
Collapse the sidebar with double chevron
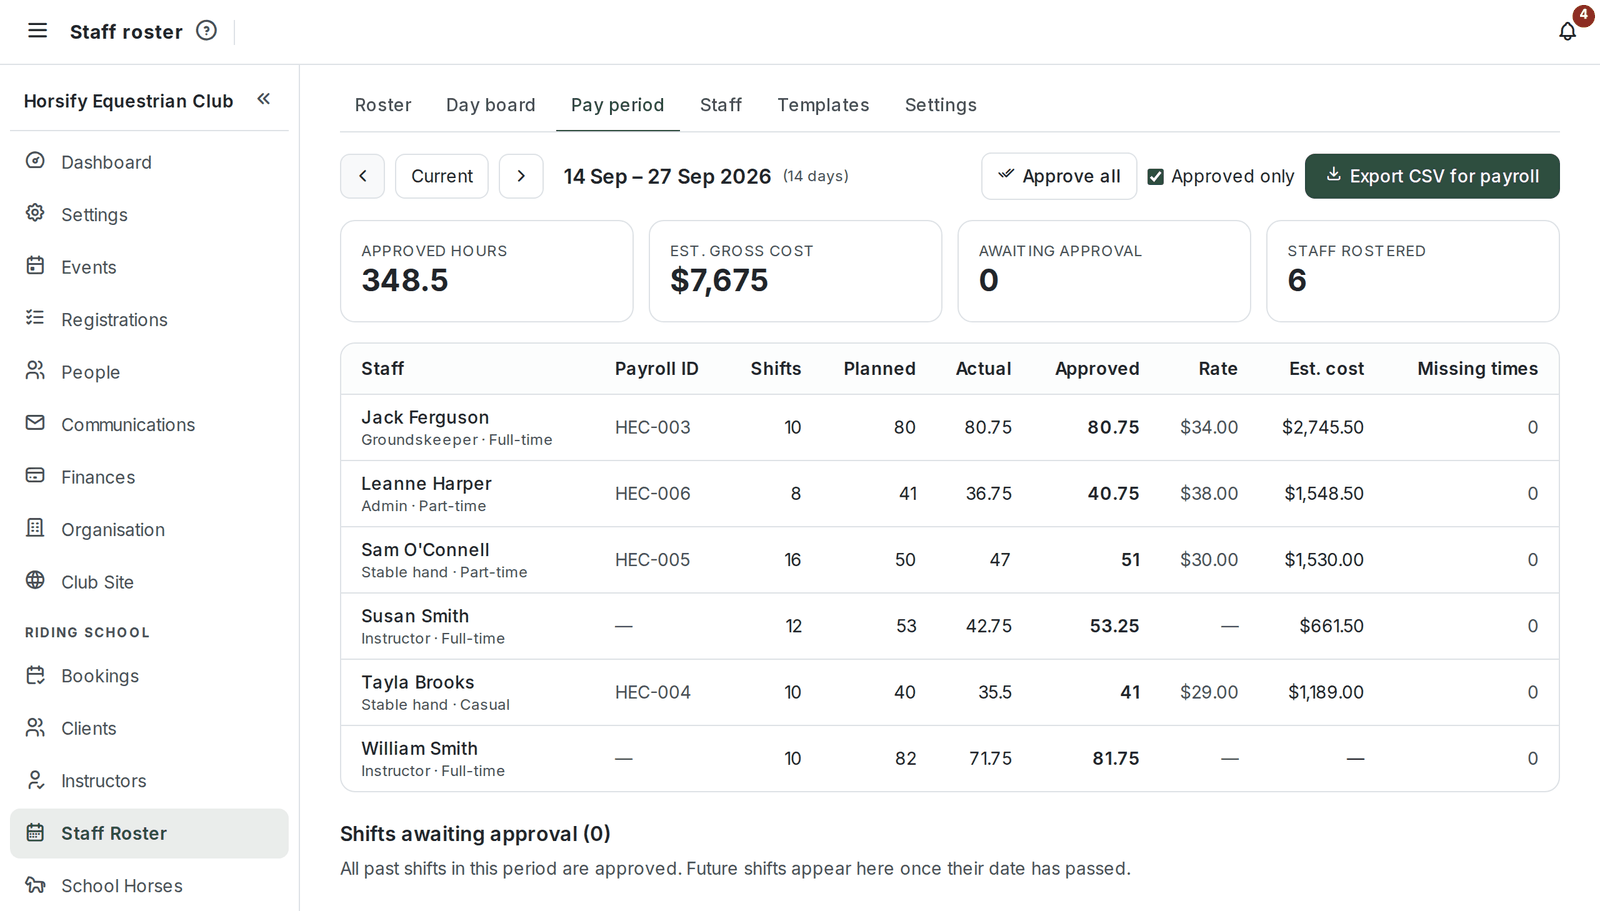click(264, 99)
